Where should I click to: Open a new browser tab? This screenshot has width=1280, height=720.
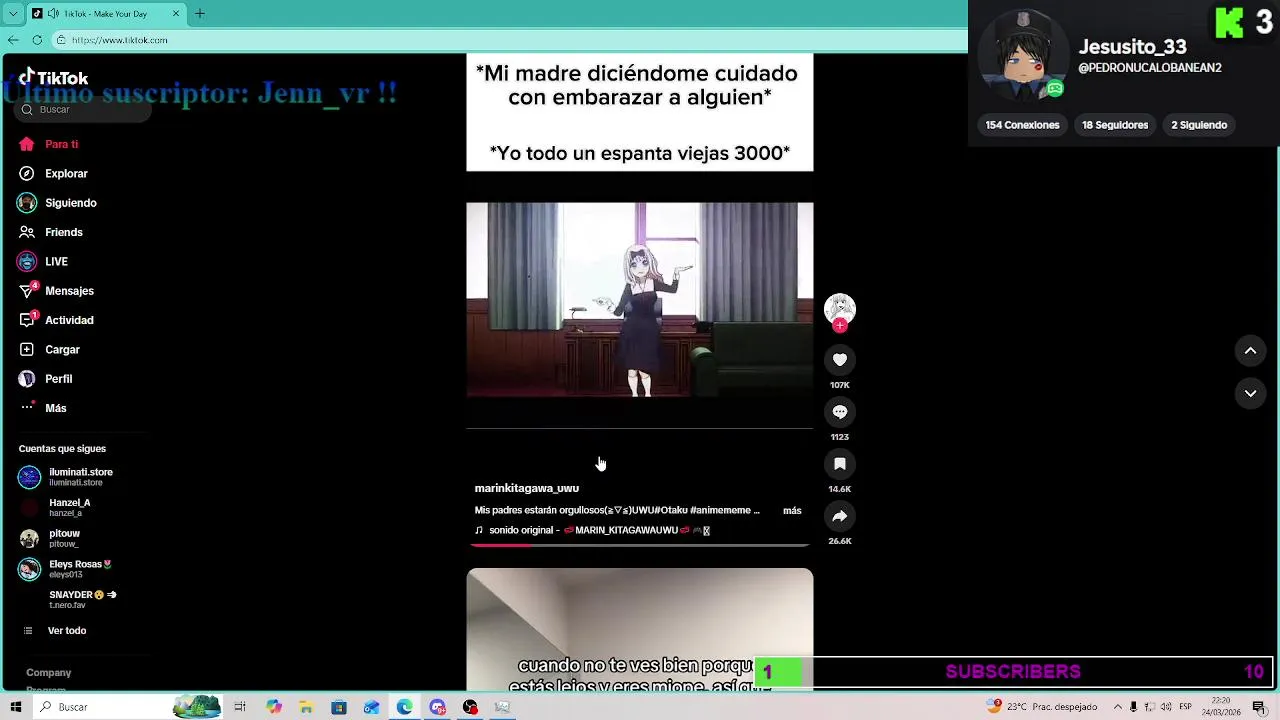[199, 14]
